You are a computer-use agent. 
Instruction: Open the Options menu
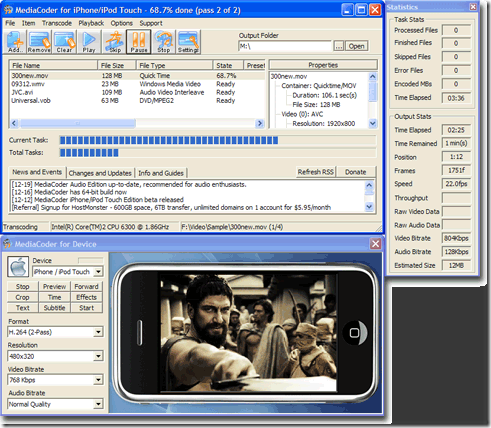122,23
